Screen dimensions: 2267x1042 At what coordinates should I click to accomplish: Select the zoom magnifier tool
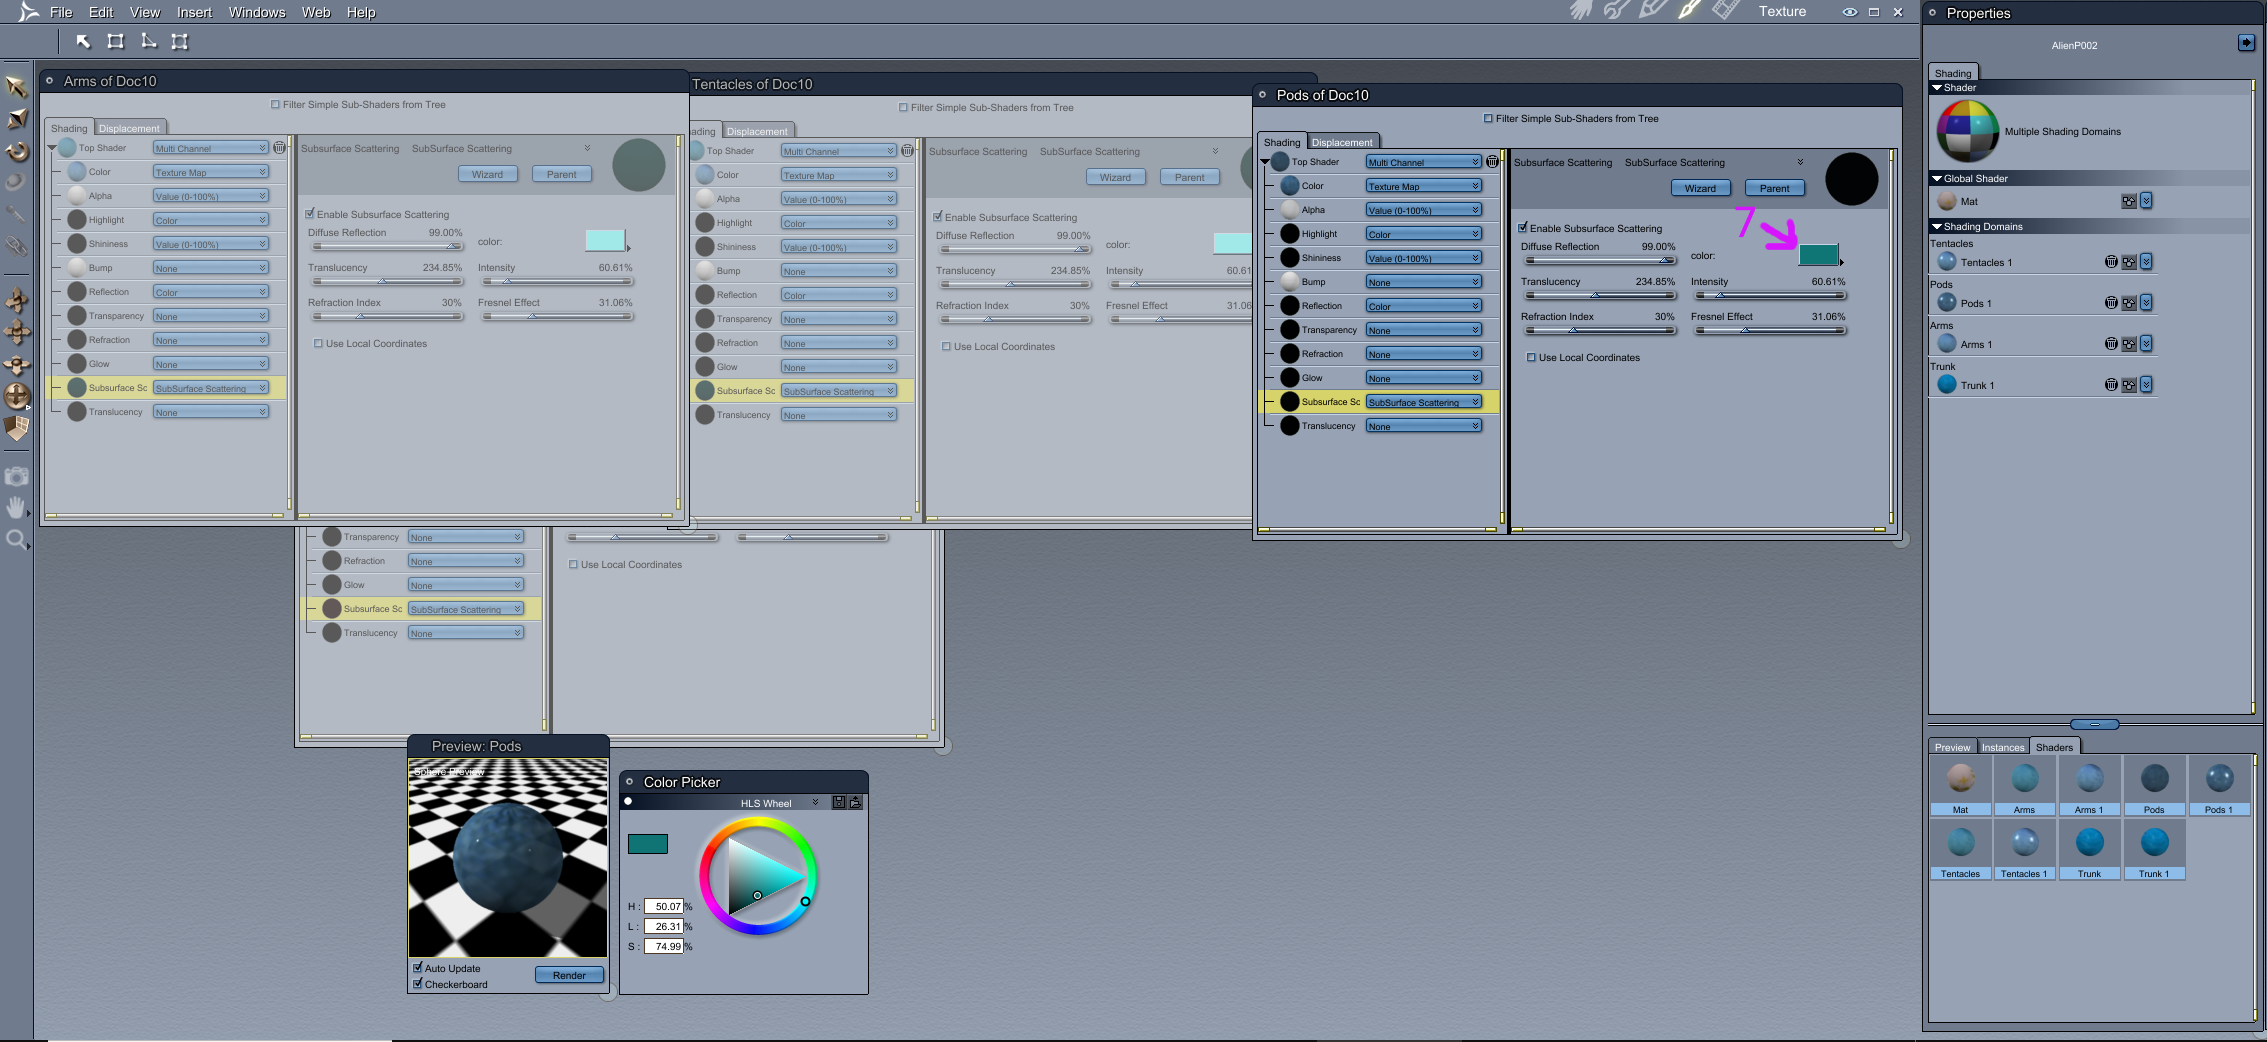pyautogui.click(x=16, y=540)
